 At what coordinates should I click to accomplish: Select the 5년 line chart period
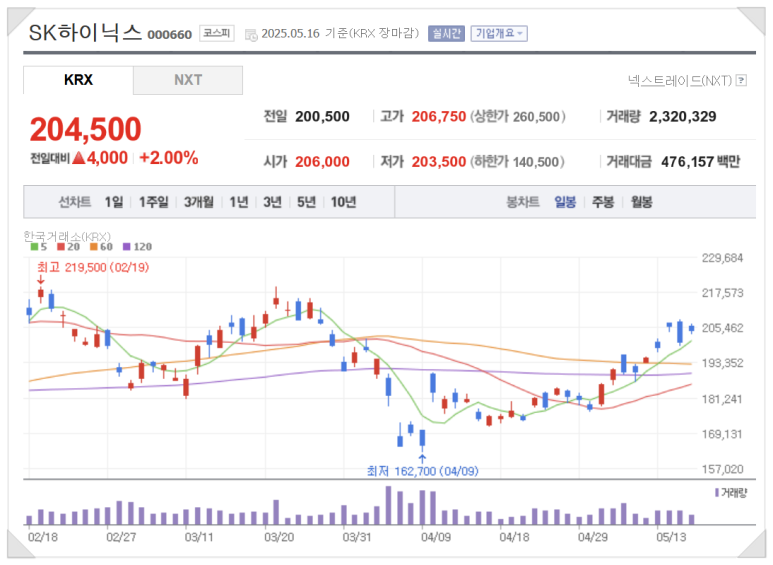coord(306,202)
